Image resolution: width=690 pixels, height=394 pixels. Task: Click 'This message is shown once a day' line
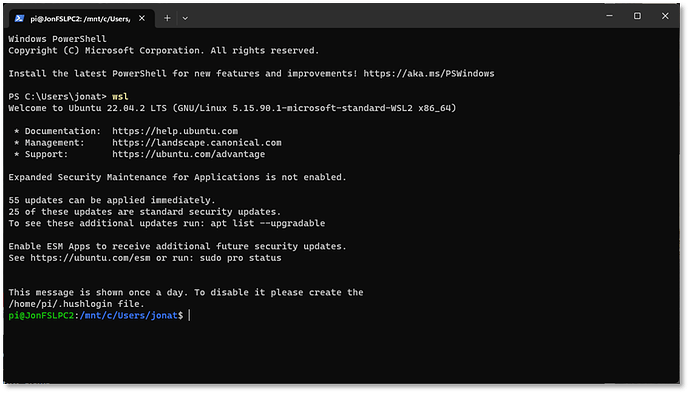[186, 292]
